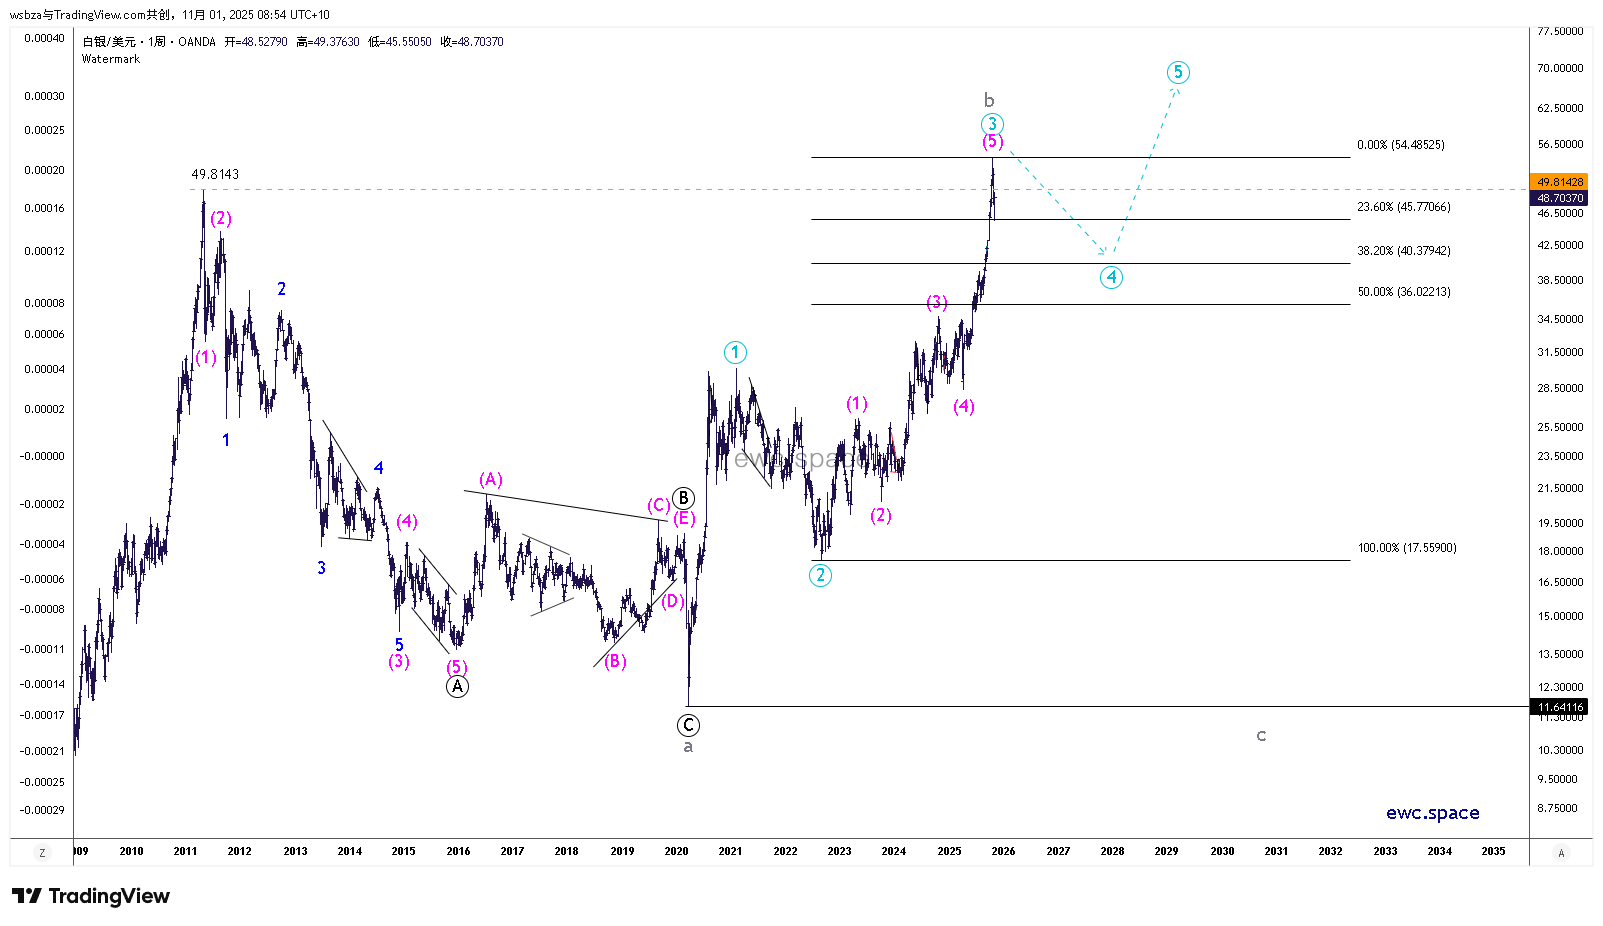
Task: Click the circled Z timezone icon
Action: [x=42, y=853]
